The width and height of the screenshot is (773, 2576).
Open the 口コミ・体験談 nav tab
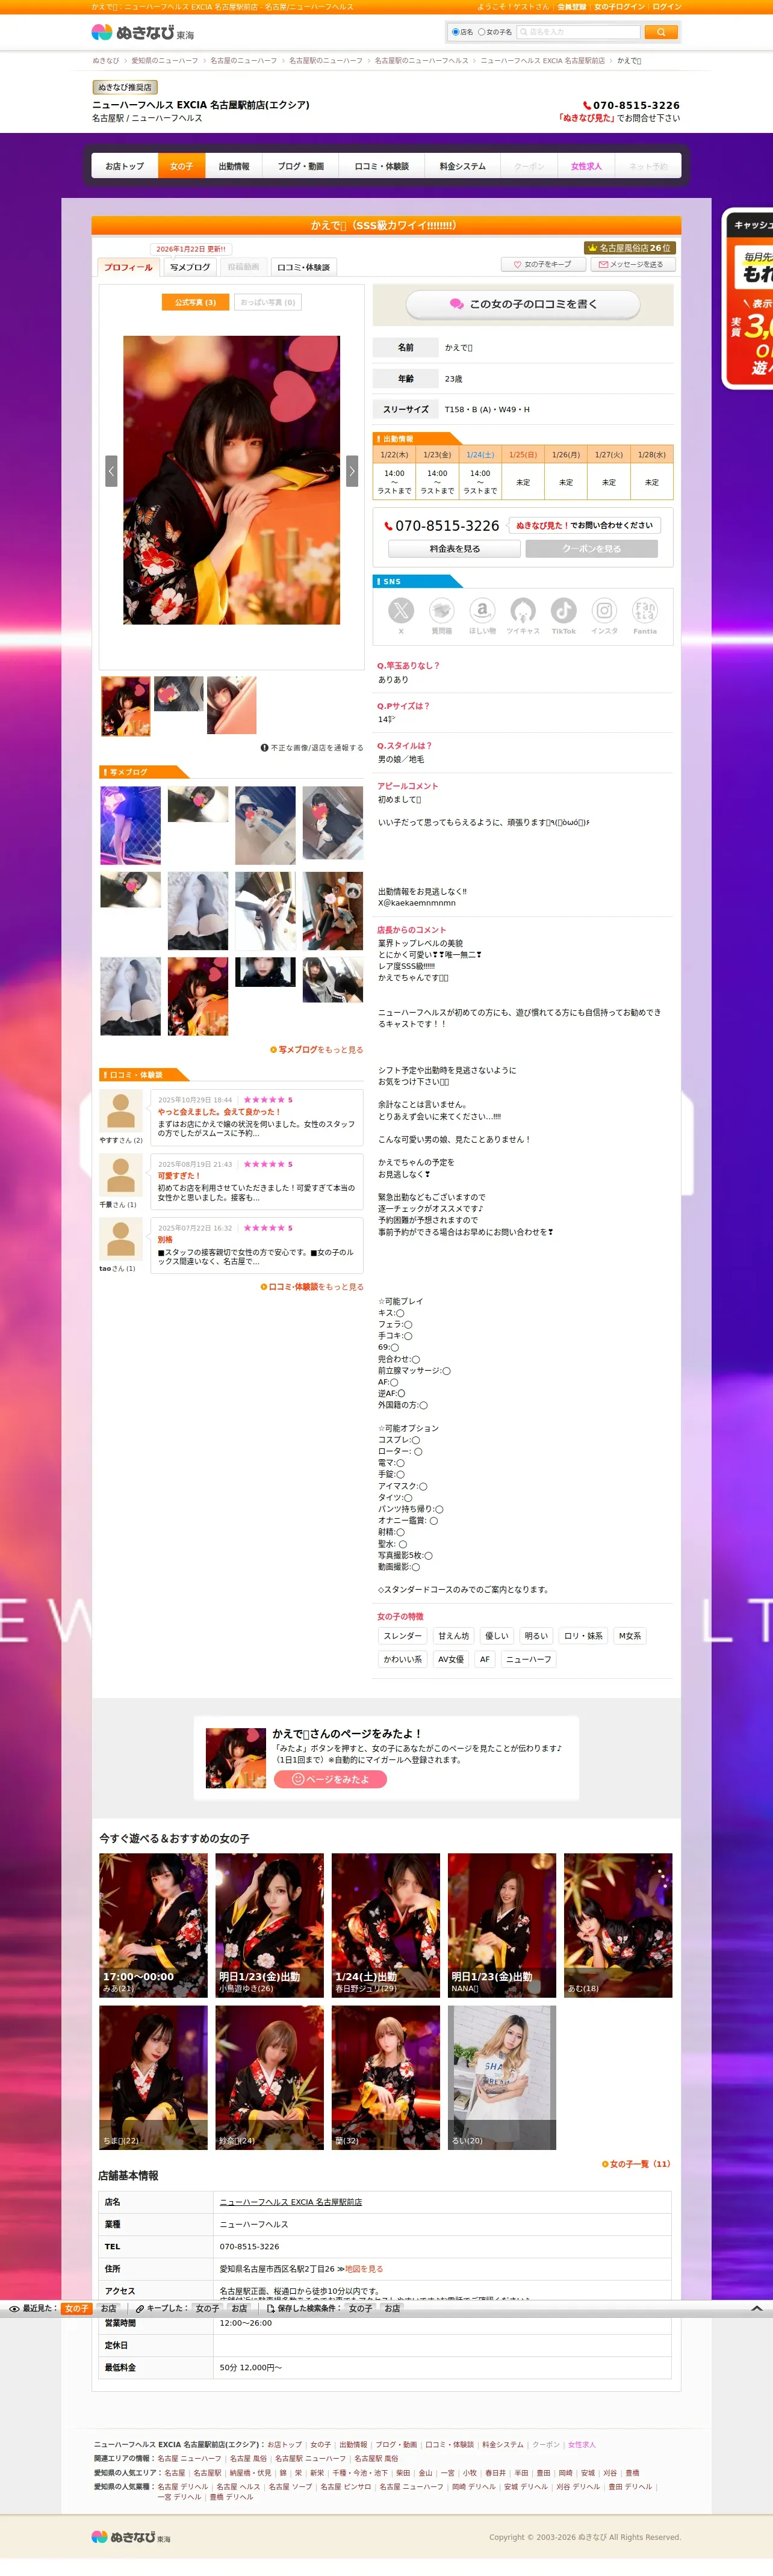click(x=382, y=166)
